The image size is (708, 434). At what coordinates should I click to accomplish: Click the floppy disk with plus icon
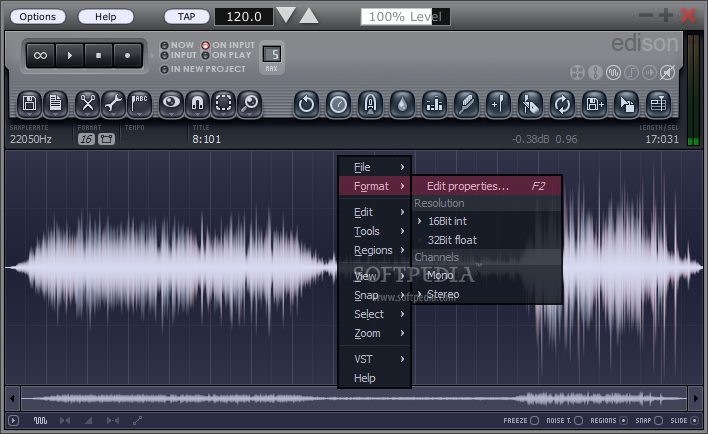point(595,104)
